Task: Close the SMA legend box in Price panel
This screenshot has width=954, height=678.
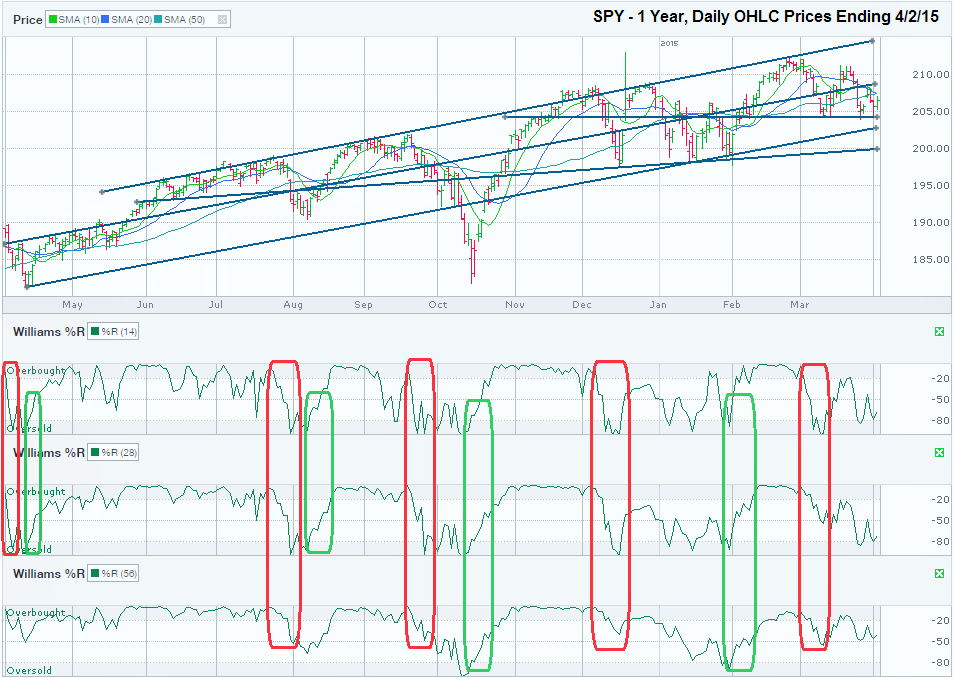Action: pos(223,20)
